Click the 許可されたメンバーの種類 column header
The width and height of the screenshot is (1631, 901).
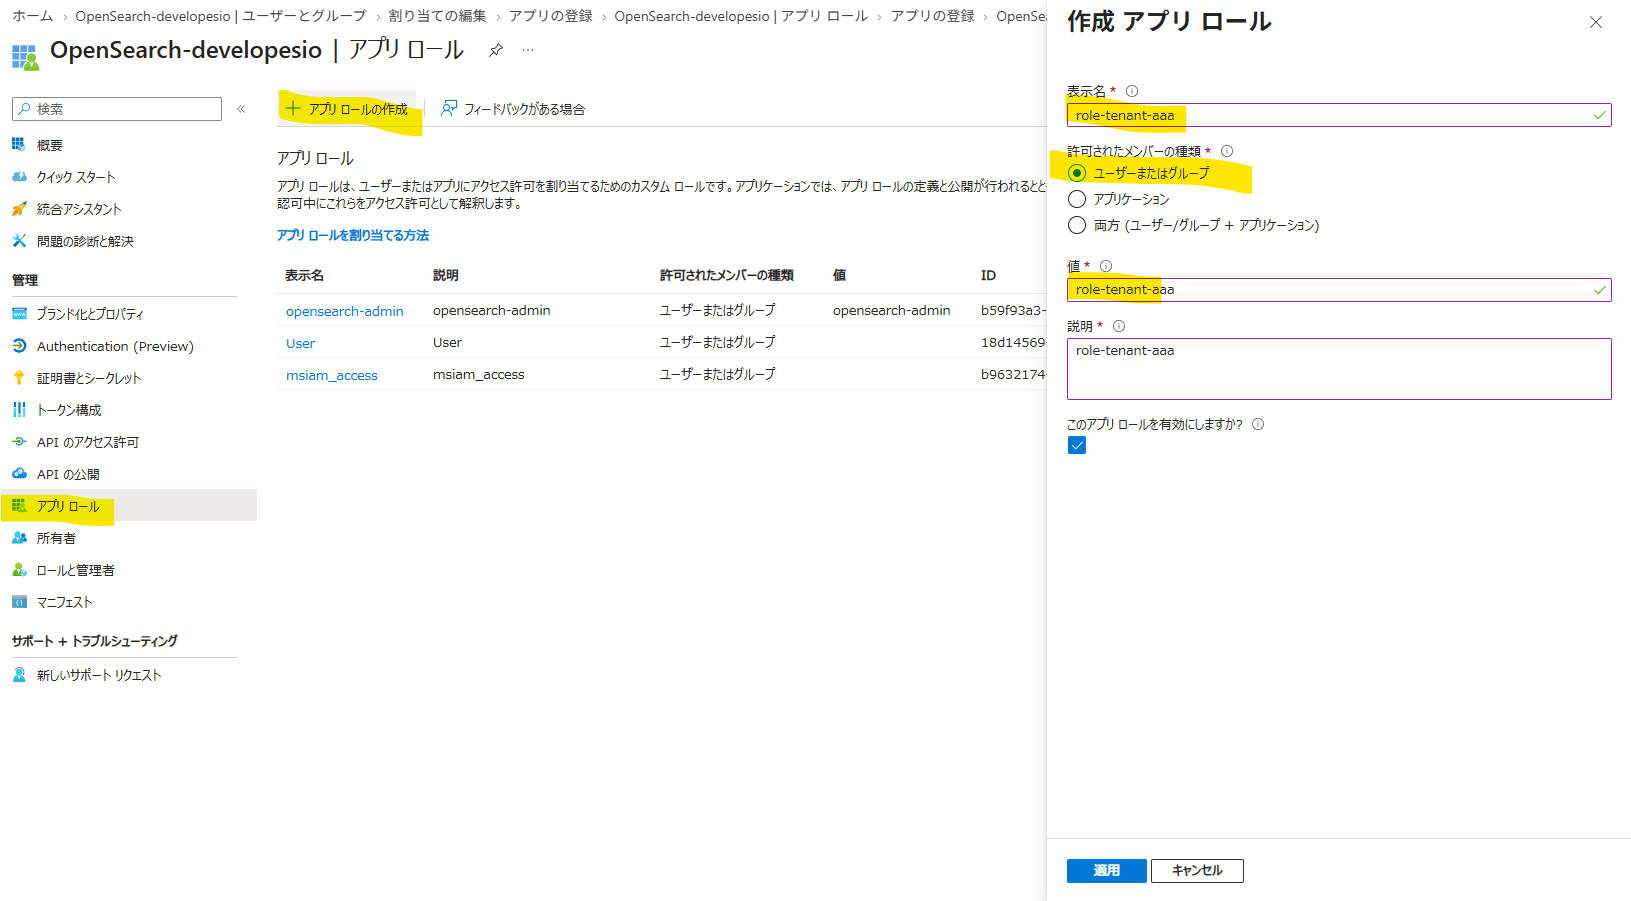727,275
